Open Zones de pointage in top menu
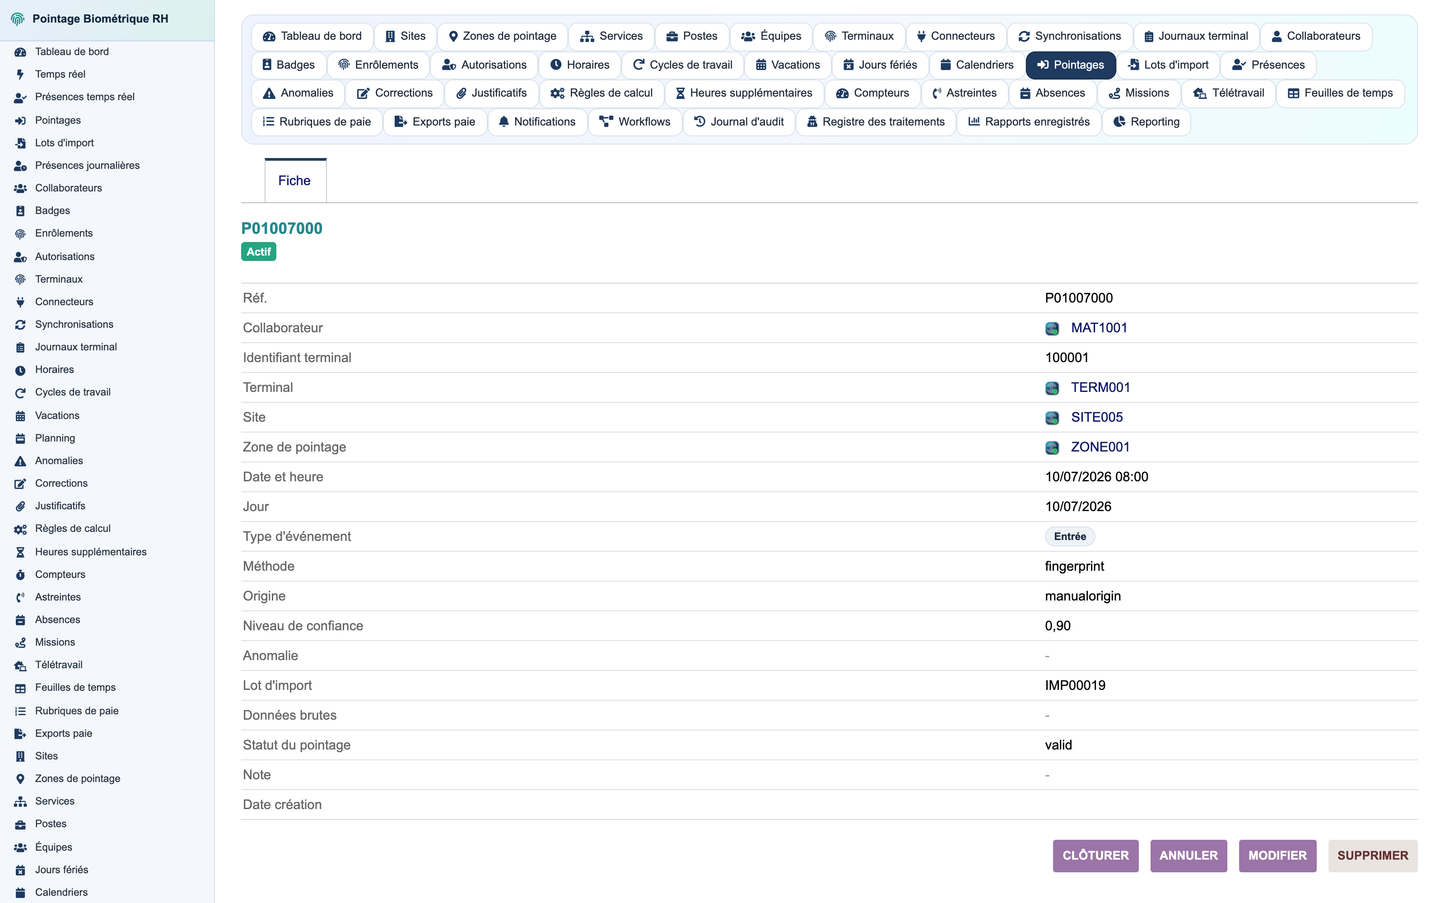 point(502,36)
